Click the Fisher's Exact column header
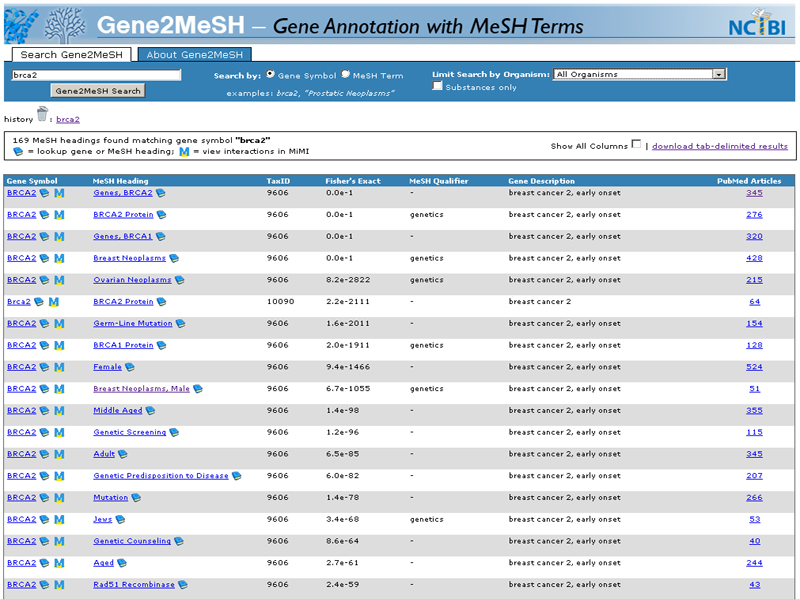 coord(353,181)
